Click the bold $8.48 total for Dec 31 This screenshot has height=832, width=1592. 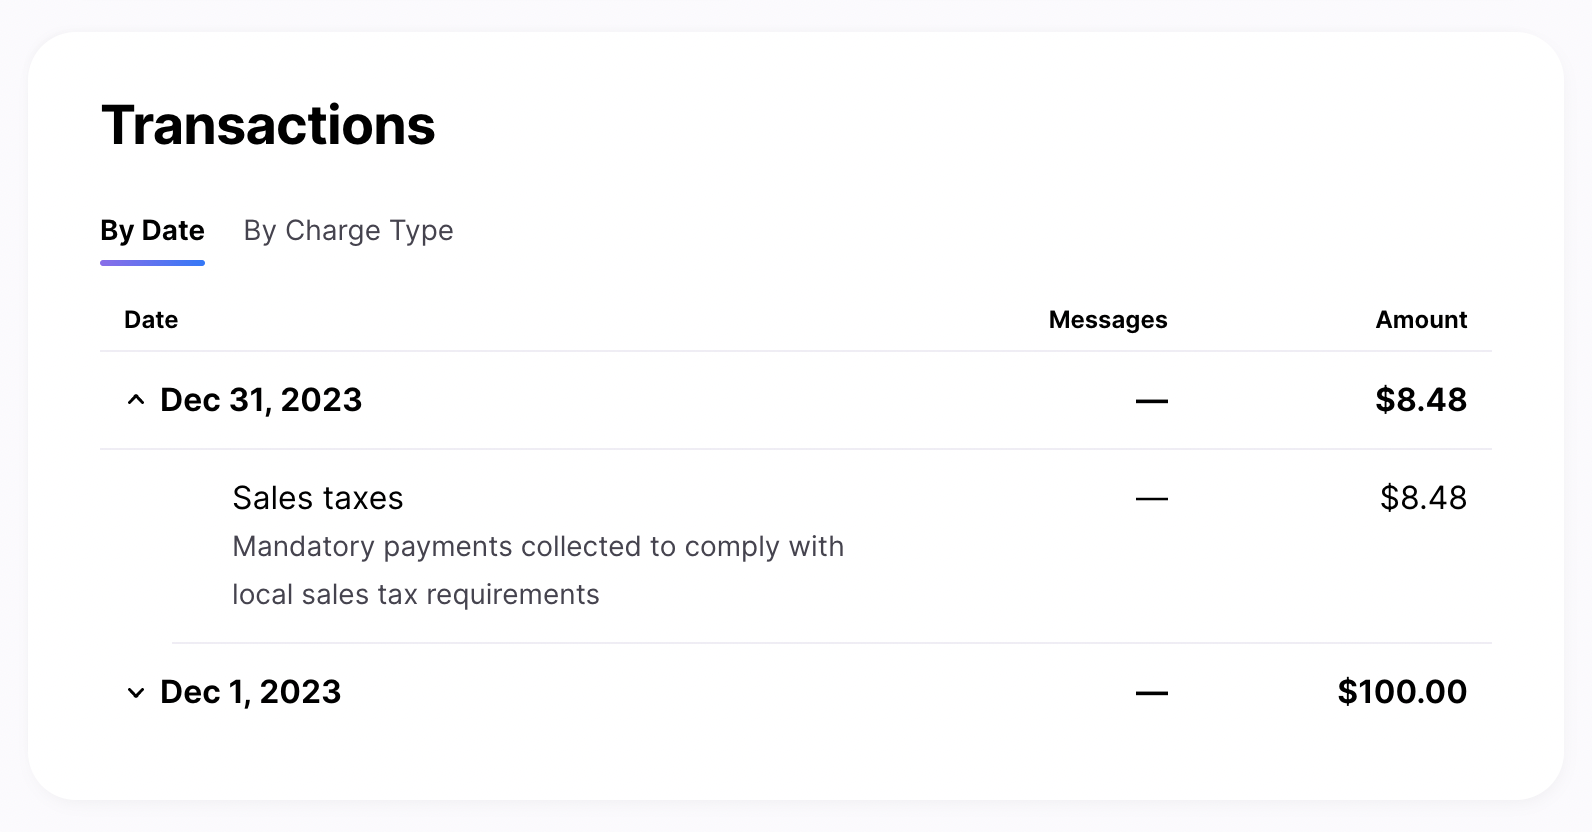[1421, 400]
